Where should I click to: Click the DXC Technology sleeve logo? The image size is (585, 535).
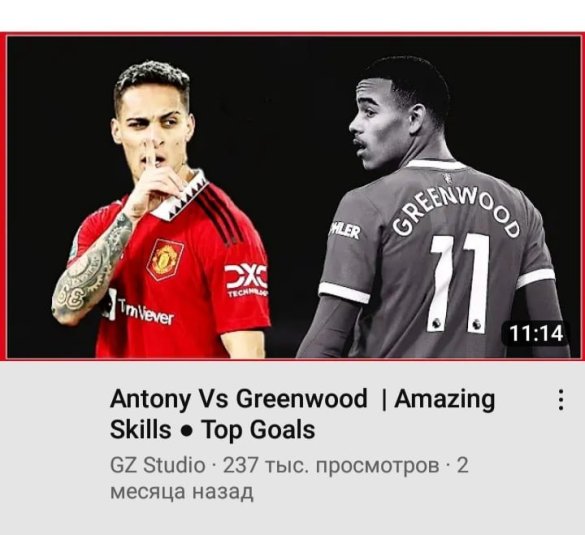[246, 281]
